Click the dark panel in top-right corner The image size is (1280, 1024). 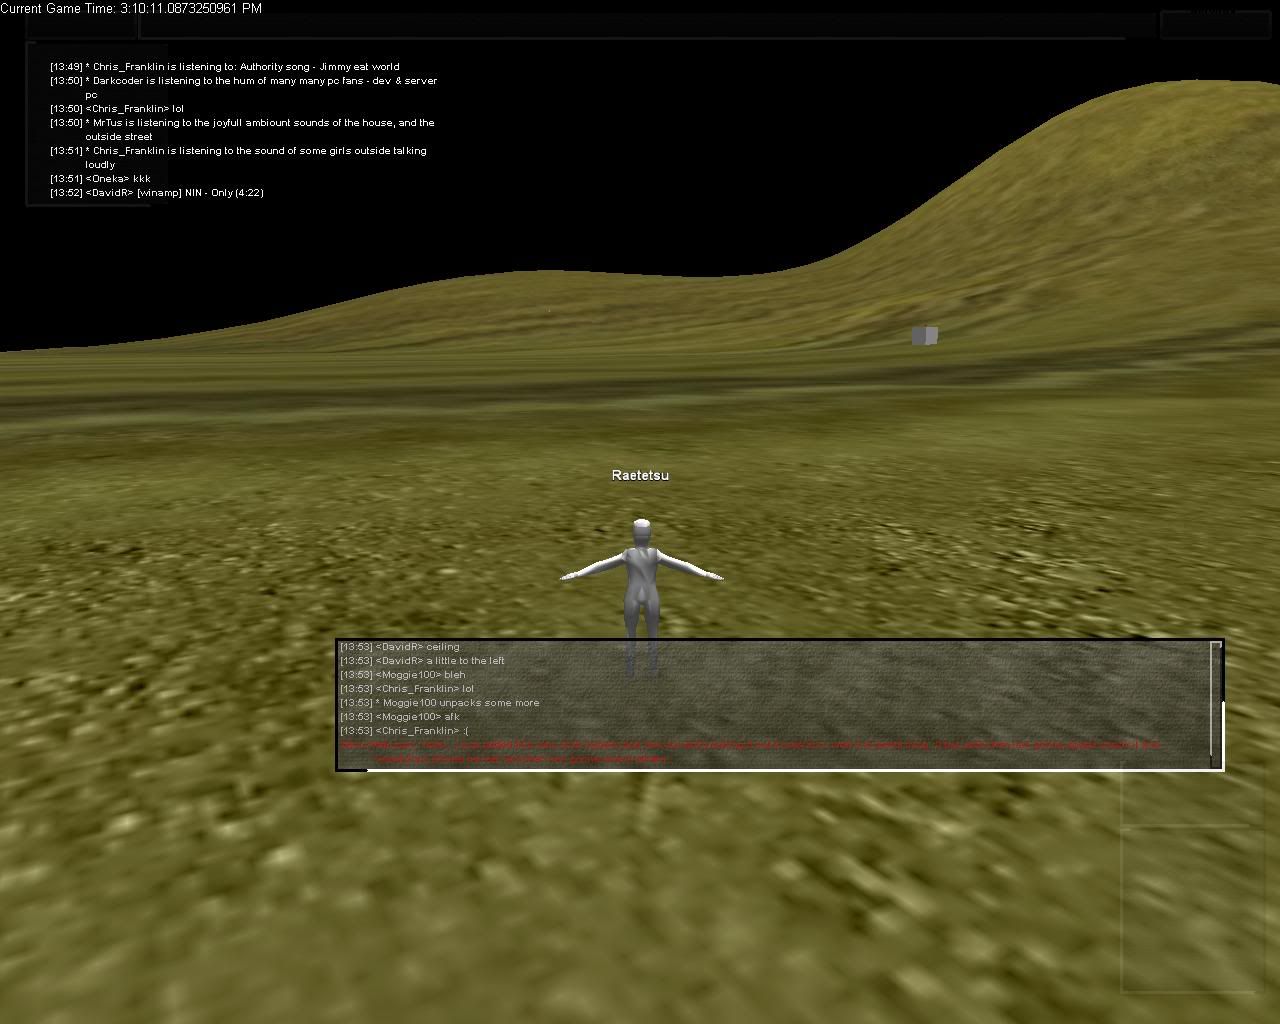1213,25
